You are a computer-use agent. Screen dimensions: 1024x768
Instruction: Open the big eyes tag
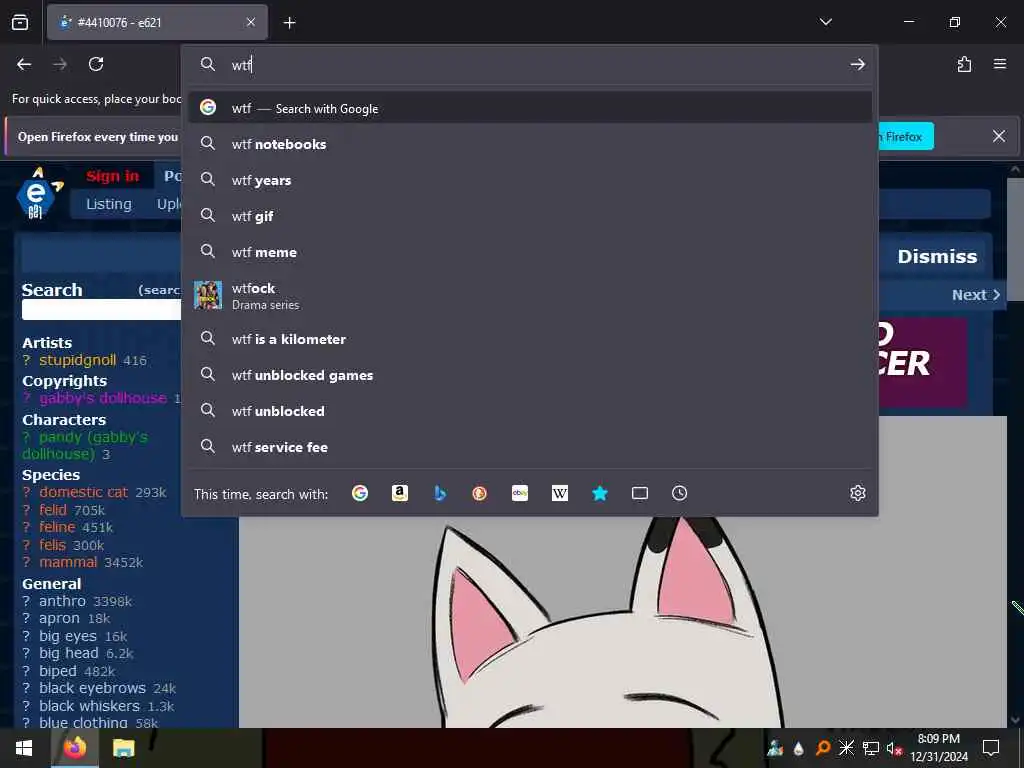(68, 635)
